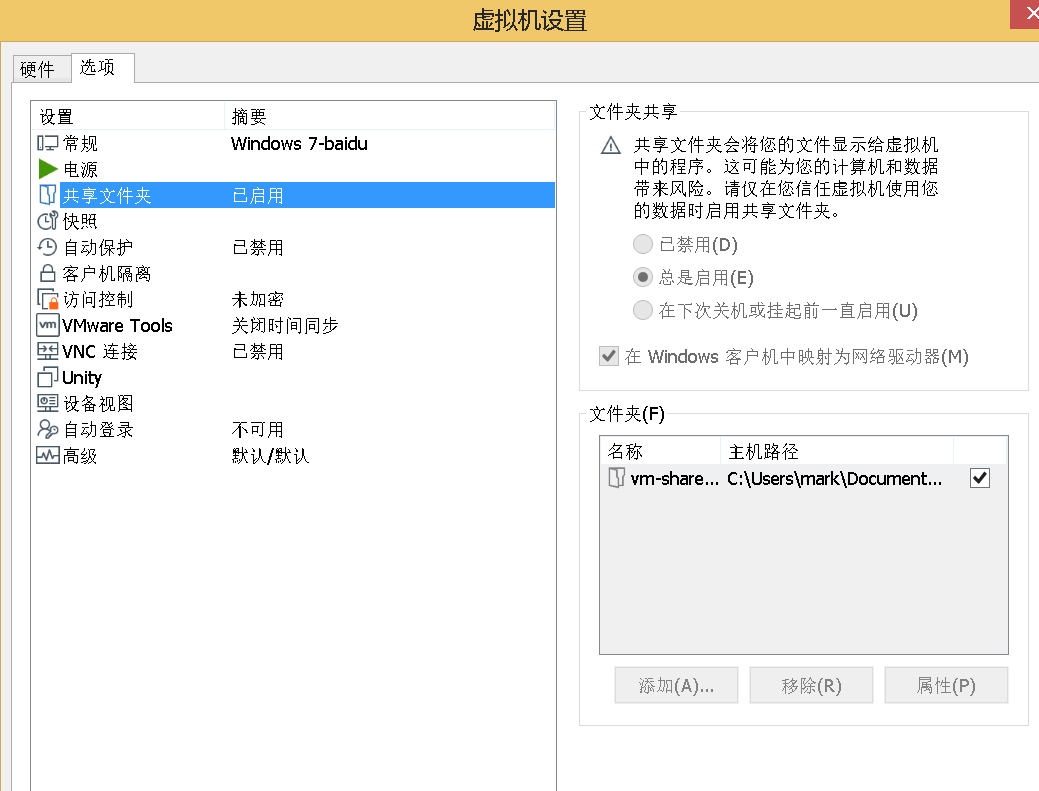Toggle 在 Windows 客户机中映射为网络驱动器(M) checkbox

coord(609,356)
